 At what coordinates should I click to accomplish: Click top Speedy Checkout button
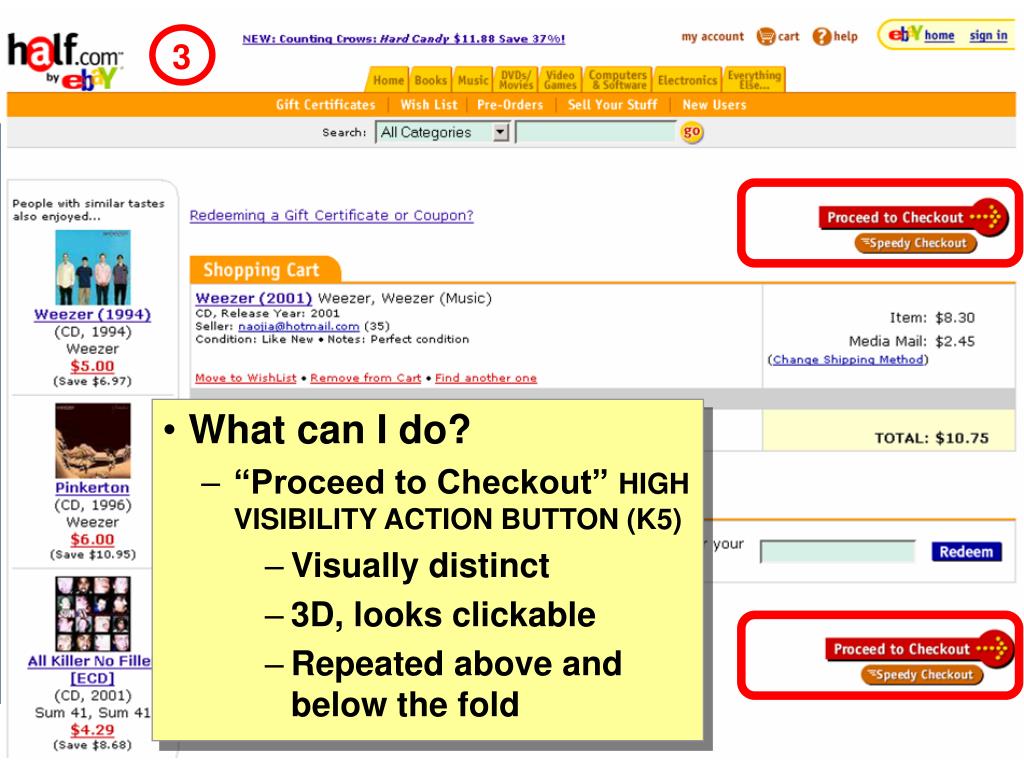[x=916, y=243]
